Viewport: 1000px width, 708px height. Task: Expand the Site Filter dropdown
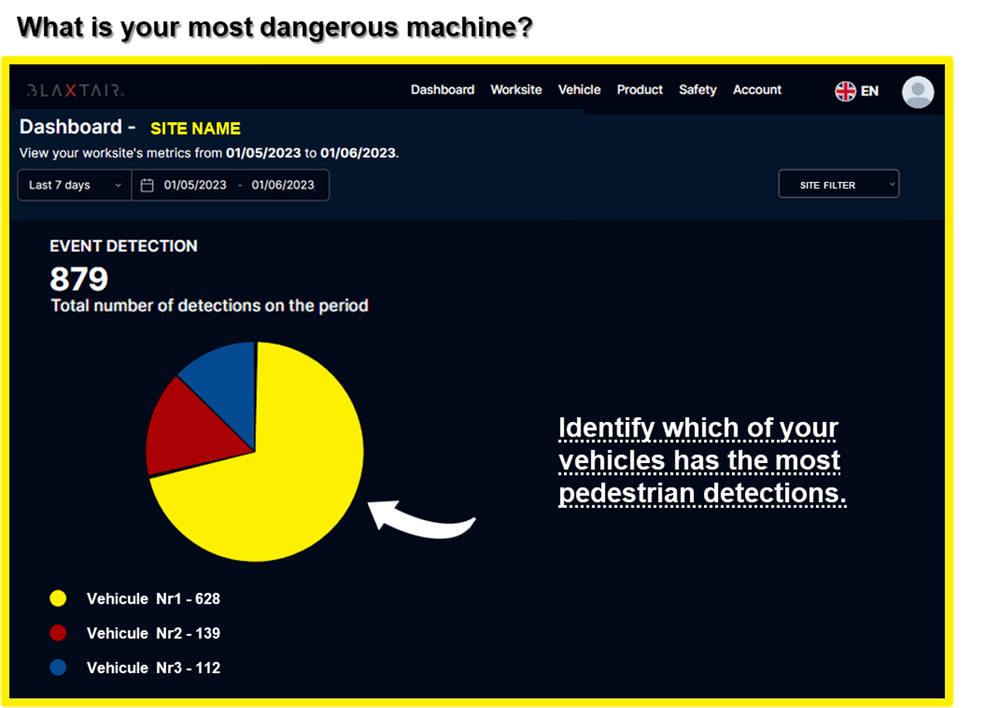[x=838, y=185]
